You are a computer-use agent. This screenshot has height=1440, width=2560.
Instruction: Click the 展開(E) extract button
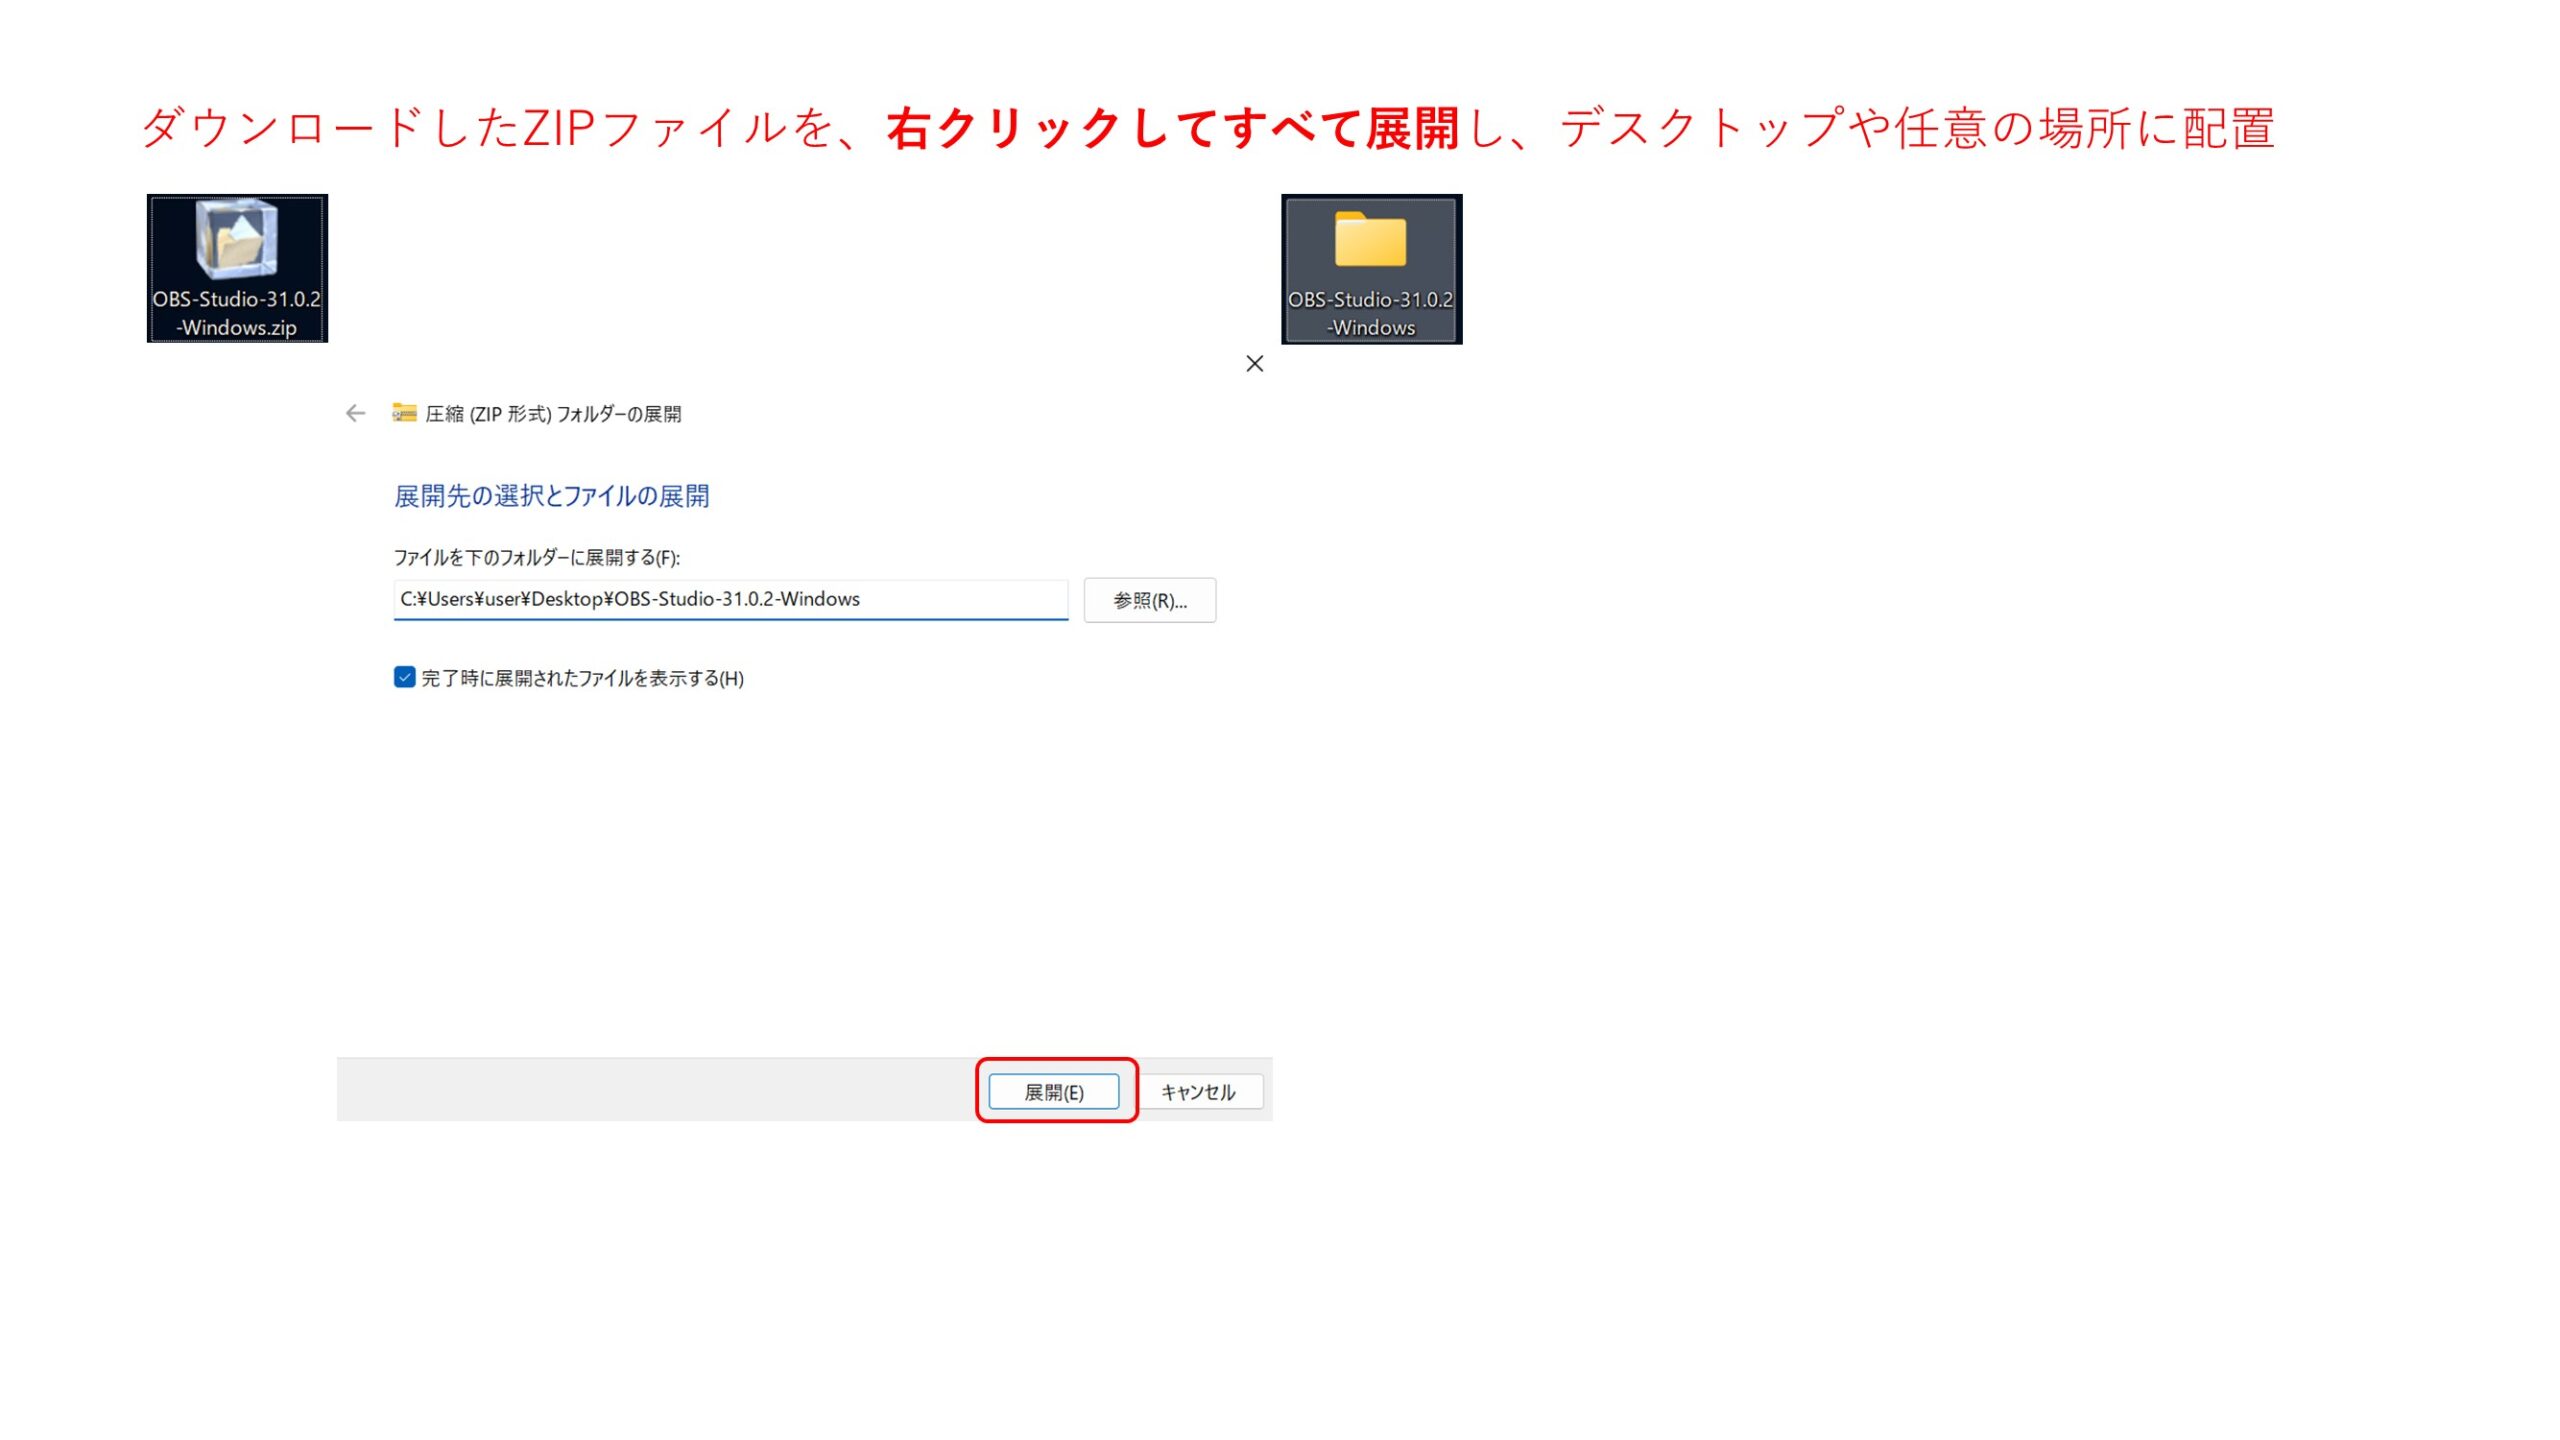tap(1053, 1091)
